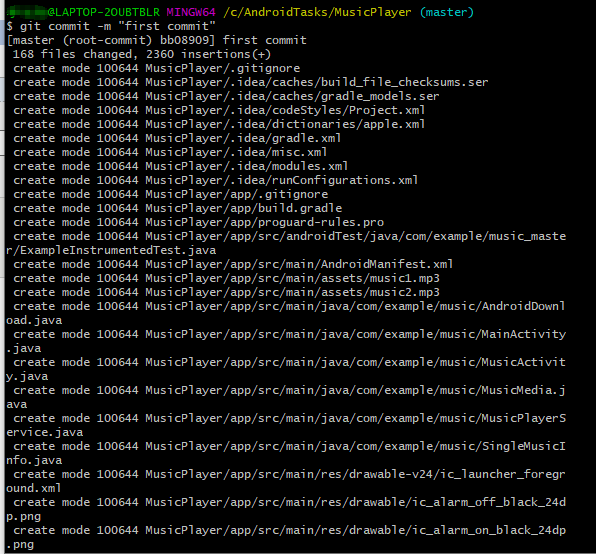Click the music/AndroidDownl line
Image resolution: width=596 pixels, height=554 pixels.
pyautogui.click(x=289, y=306)
